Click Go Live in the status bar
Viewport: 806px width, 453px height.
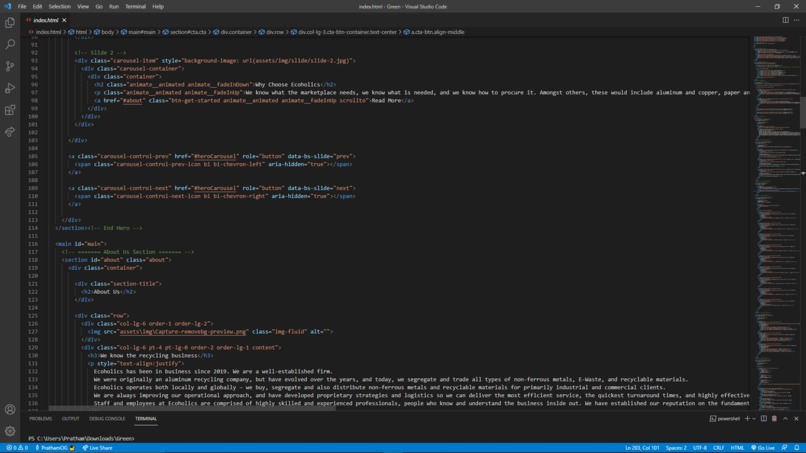click(763, 448)
